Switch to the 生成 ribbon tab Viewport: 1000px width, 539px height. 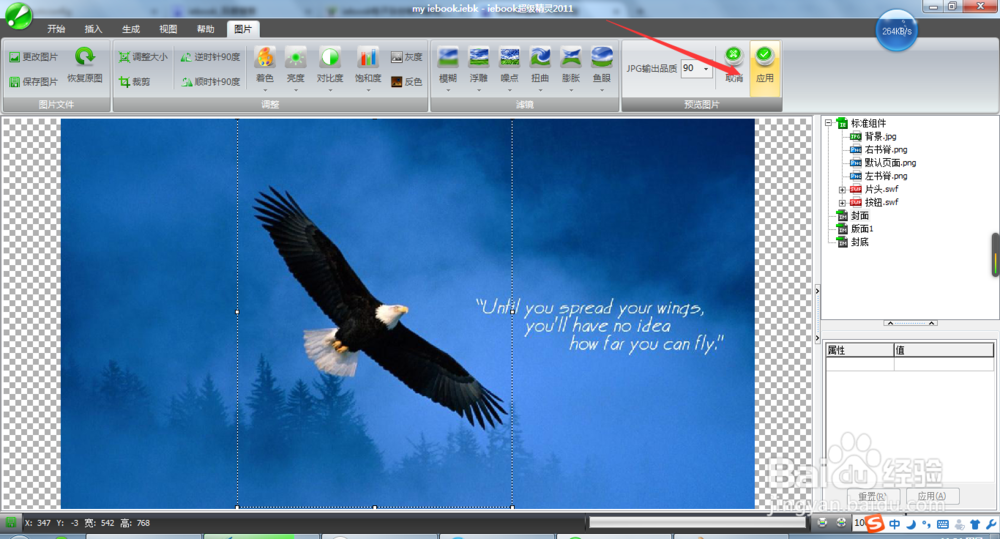(x=131, y=29)
